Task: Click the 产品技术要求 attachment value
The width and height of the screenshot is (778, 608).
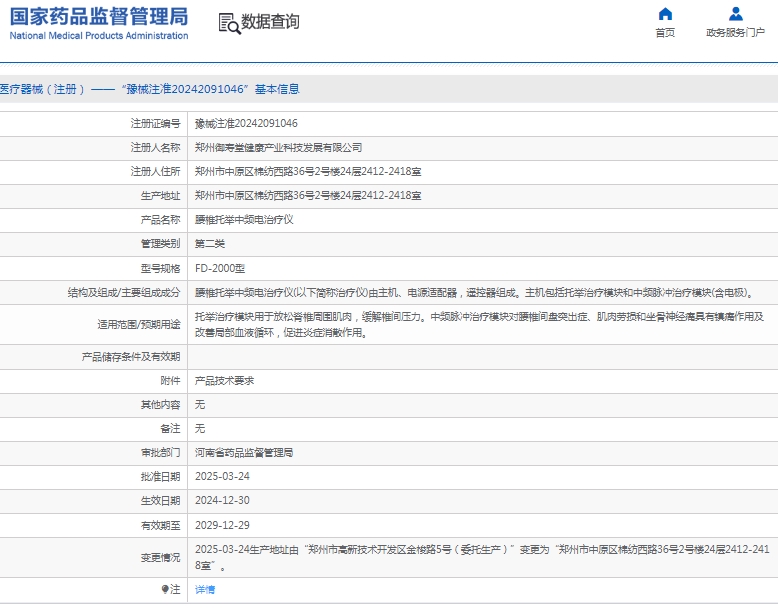Action: 224,381
